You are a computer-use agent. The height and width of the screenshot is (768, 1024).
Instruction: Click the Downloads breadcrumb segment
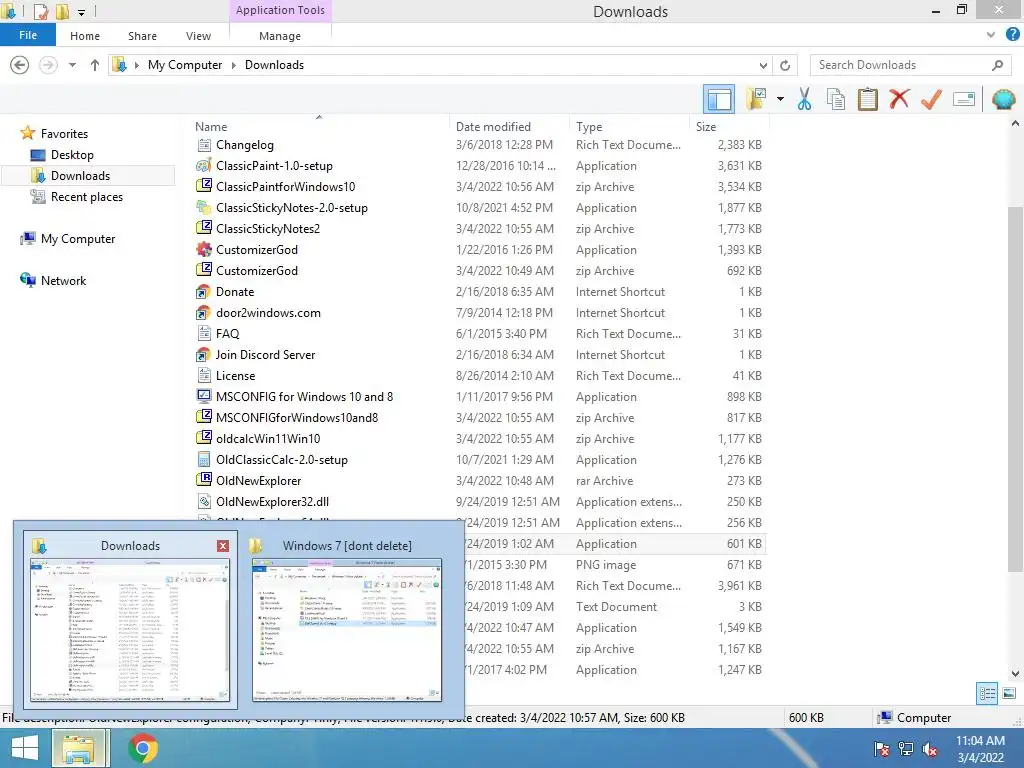coord(274,65)
